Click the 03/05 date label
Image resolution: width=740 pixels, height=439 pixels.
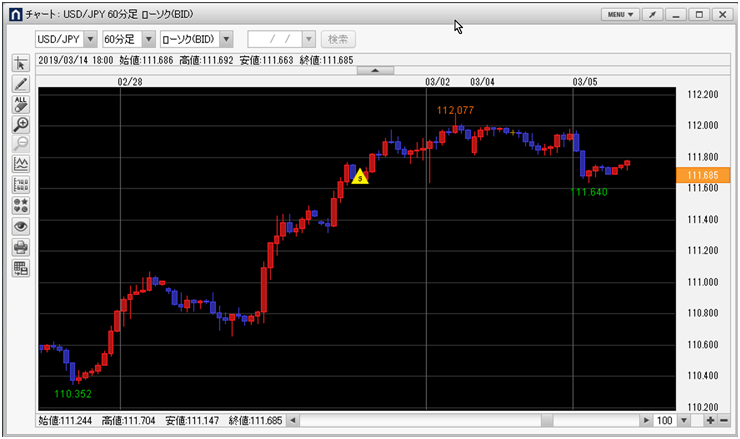pyautogui.click(x=585, y=82)
